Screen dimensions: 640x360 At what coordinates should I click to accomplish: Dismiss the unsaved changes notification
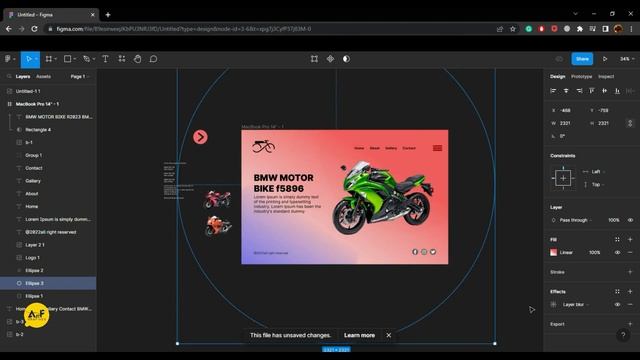(x=389, y=335)
